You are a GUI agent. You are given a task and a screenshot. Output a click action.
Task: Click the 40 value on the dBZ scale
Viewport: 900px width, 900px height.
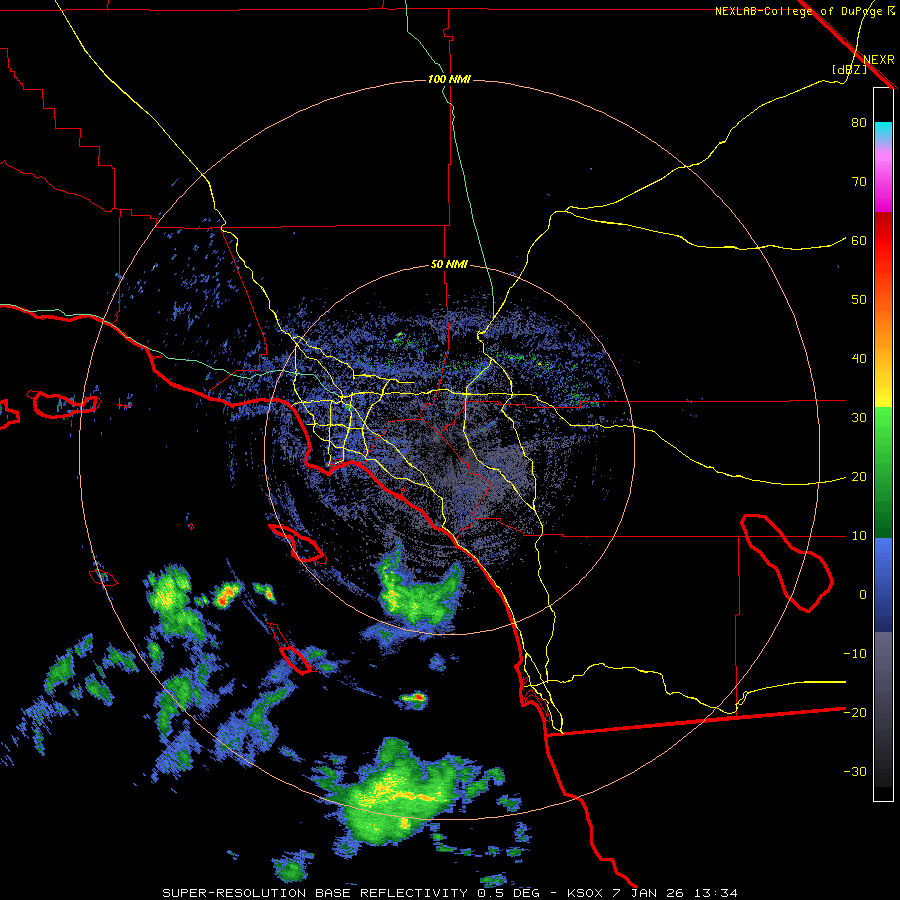(859, 359)
